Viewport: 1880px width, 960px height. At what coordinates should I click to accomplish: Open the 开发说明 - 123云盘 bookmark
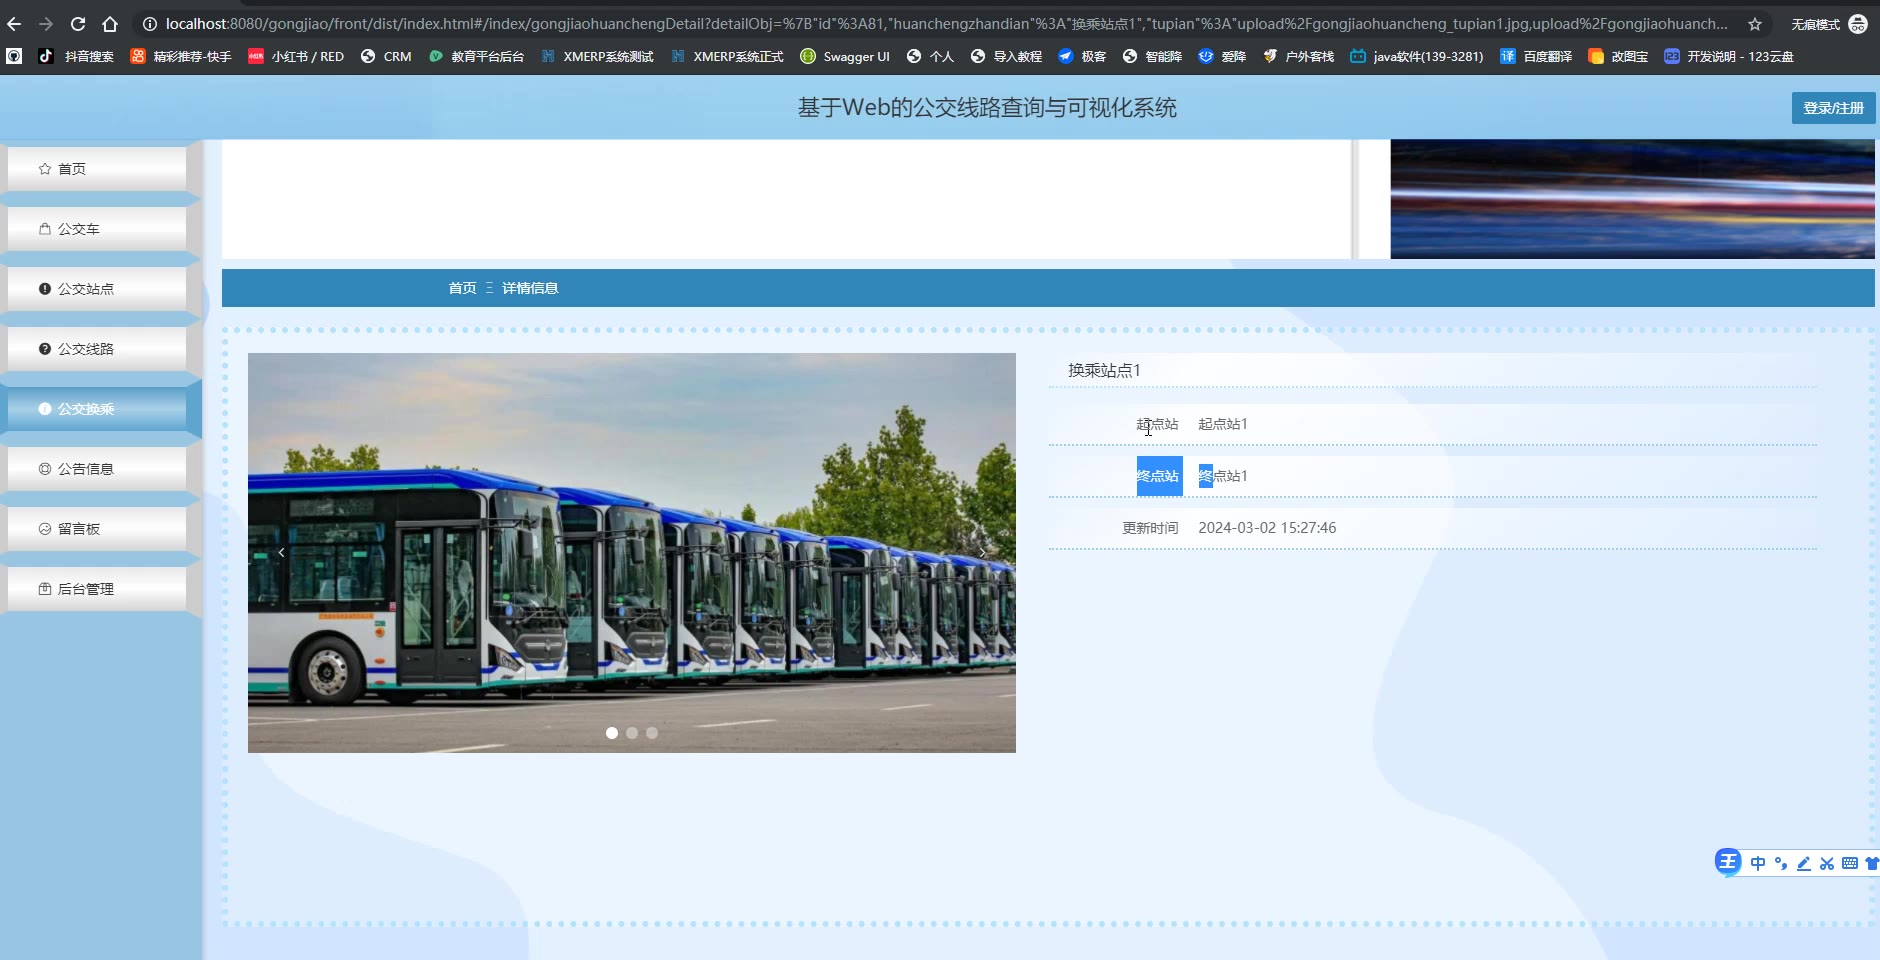point(1728,57)
